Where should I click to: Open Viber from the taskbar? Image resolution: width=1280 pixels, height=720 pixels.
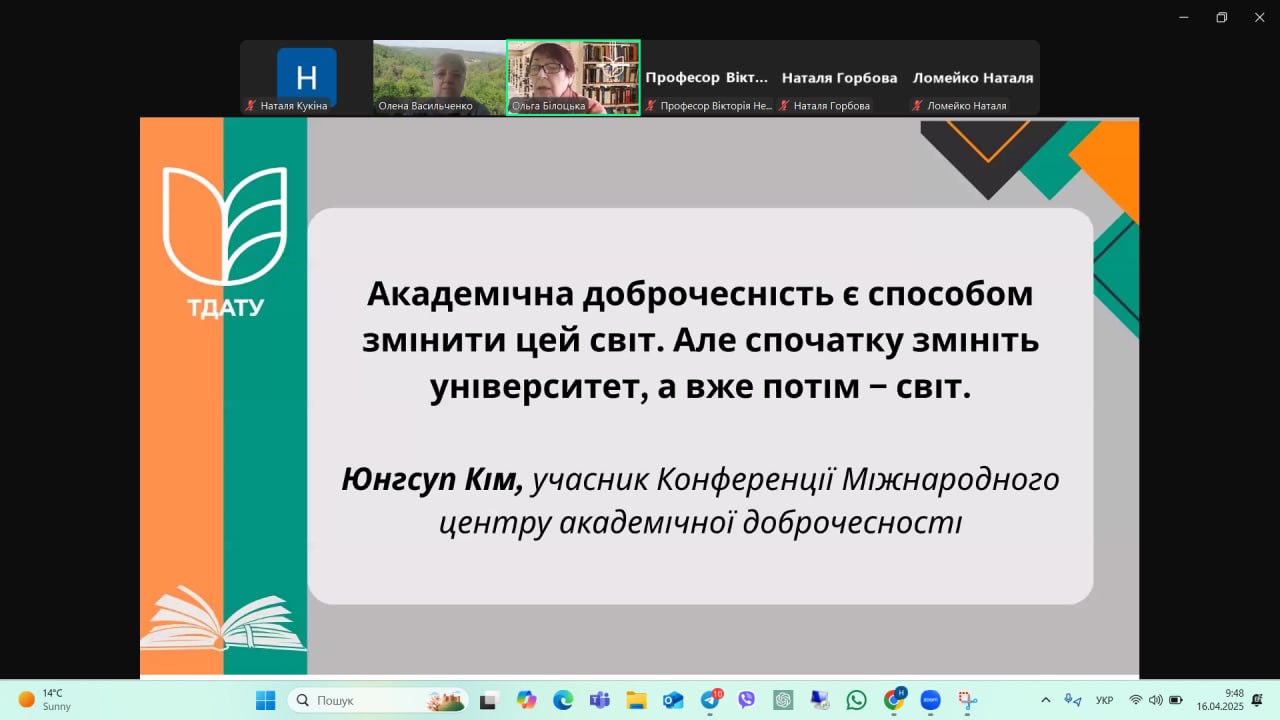(x=746, y=700)
